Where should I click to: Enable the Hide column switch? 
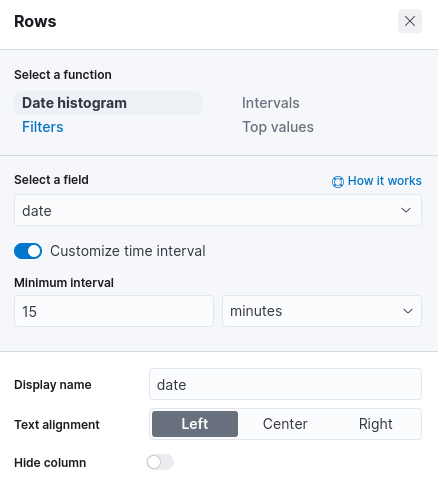click(x=160, y=462)
